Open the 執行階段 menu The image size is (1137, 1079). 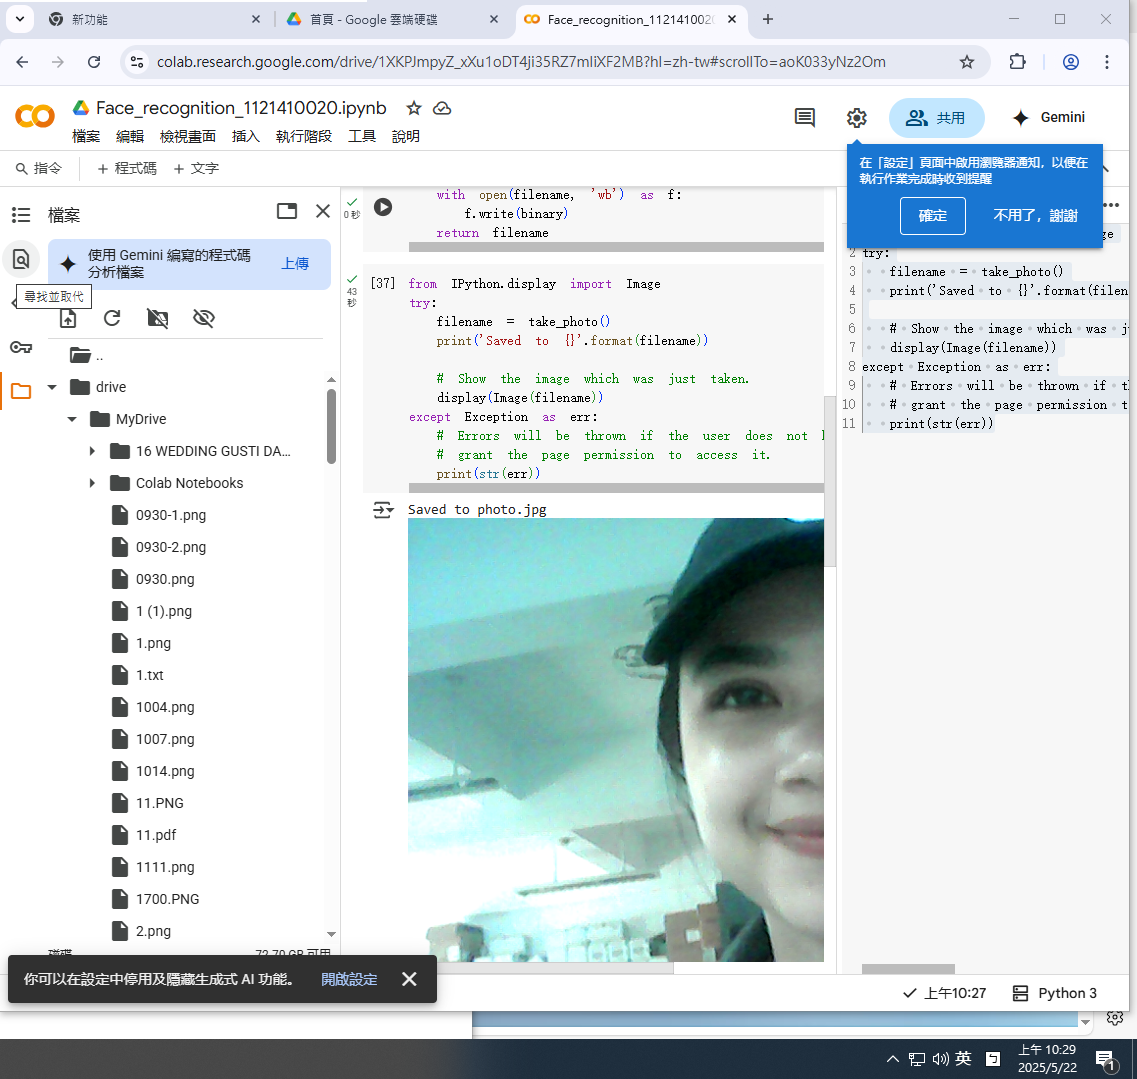pos(303,136)
